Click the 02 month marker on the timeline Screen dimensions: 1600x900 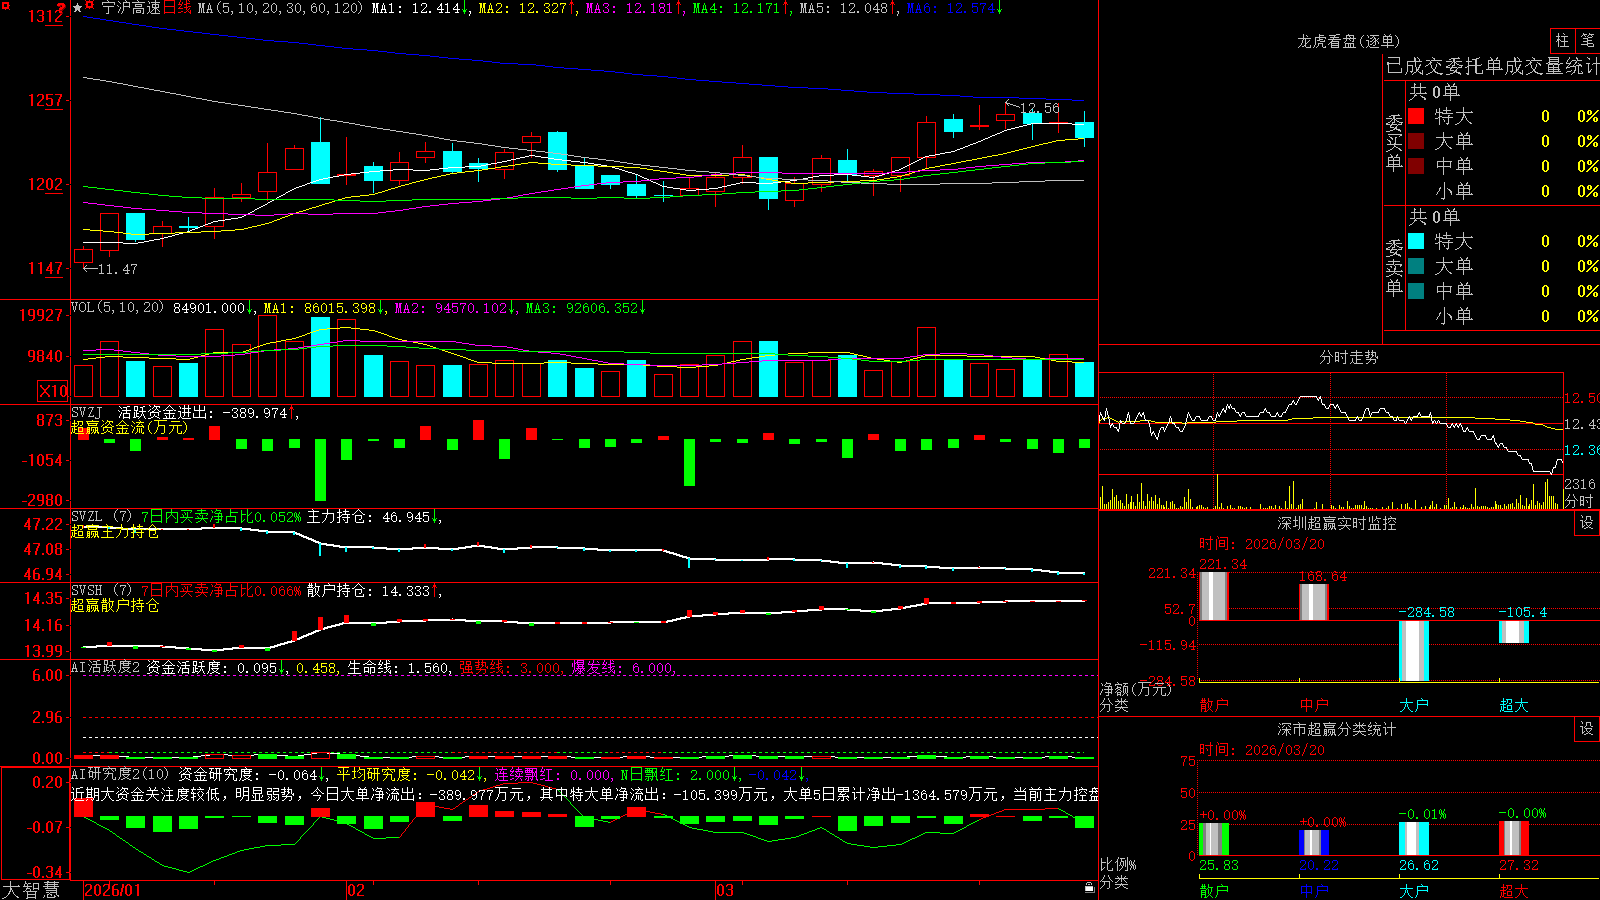(356, 890)
